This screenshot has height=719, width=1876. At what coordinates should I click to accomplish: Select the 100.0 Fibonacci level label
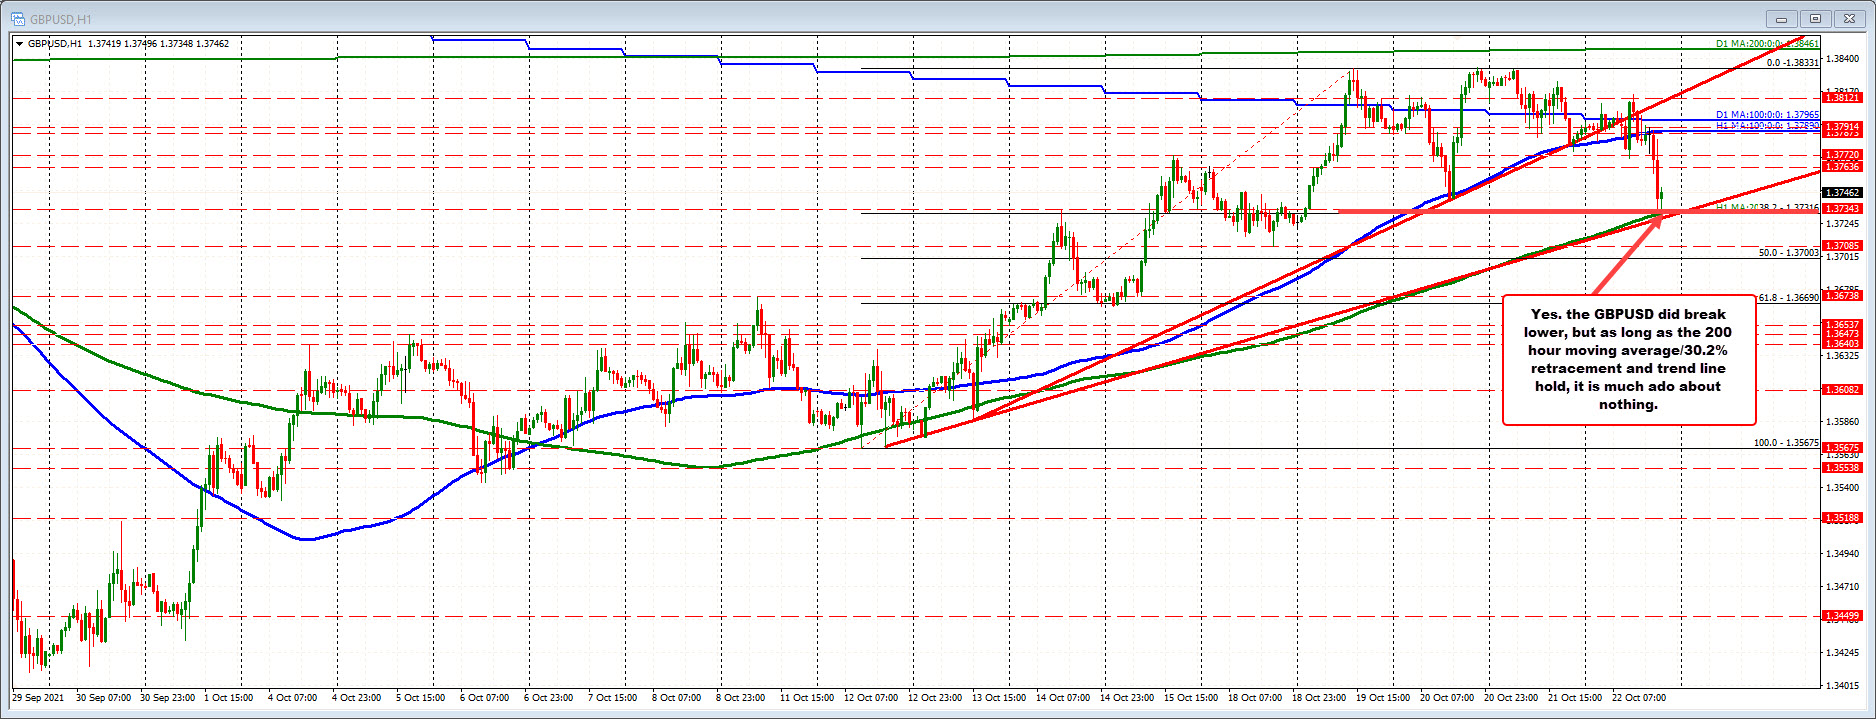pos(1786,443)
